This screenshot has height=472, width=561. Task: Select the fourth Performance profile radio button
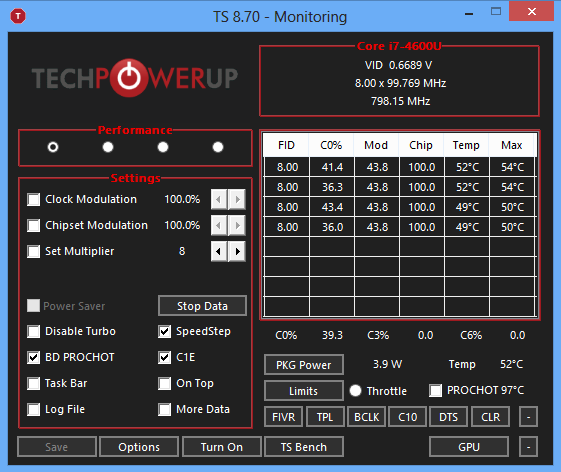coord(218,147)
